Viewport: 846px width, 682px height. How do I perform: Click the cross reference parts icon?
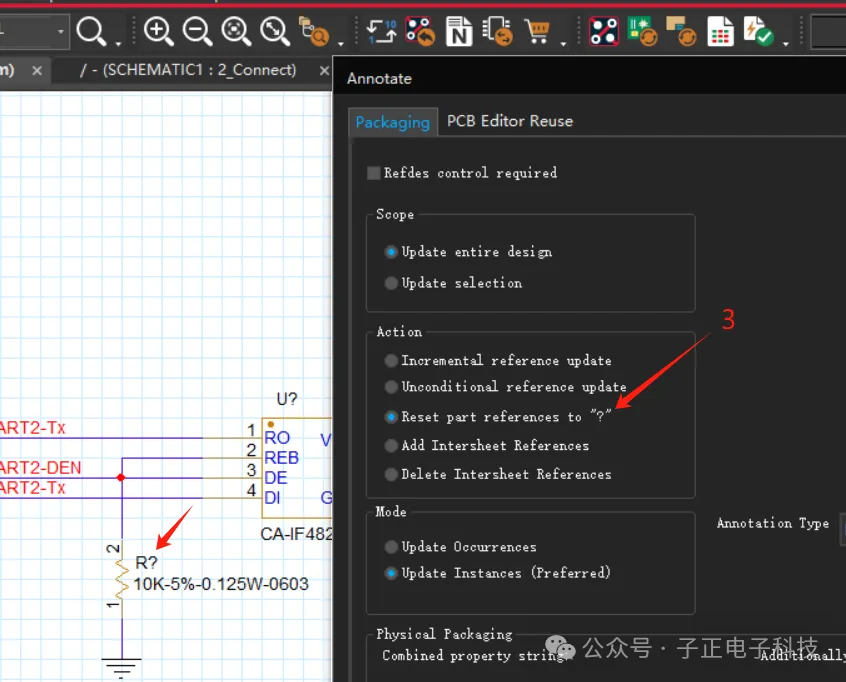tap(497, 31)
